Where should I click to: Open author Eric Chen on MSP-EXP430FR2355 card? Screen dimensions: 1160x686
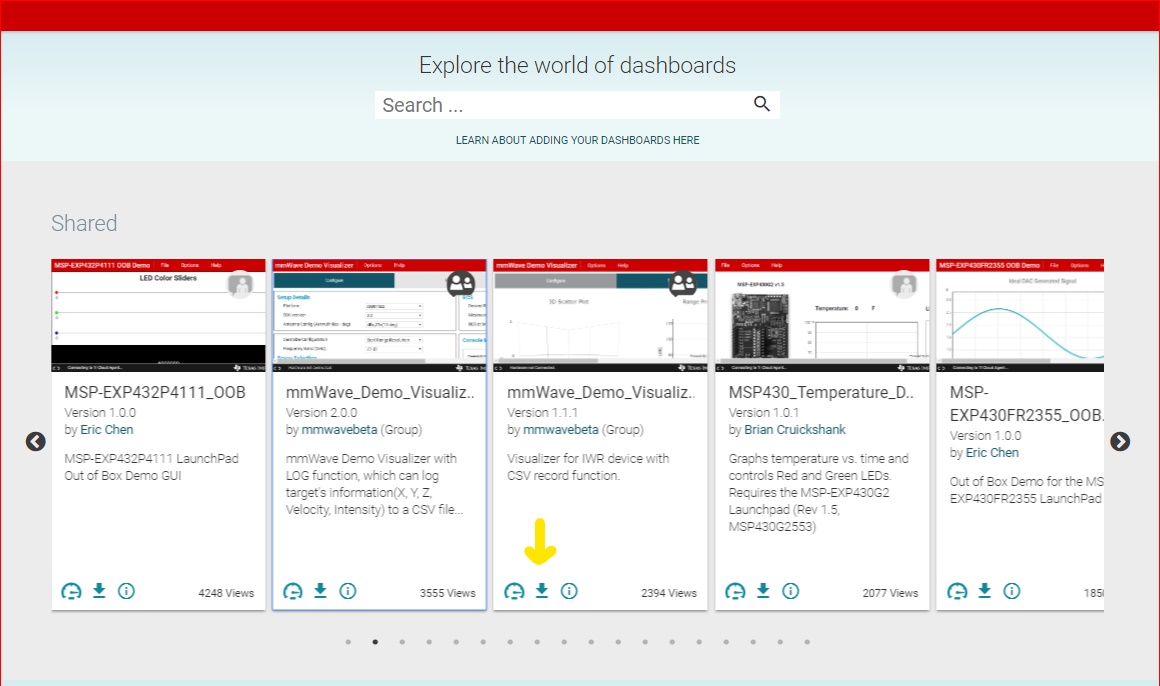992,453
